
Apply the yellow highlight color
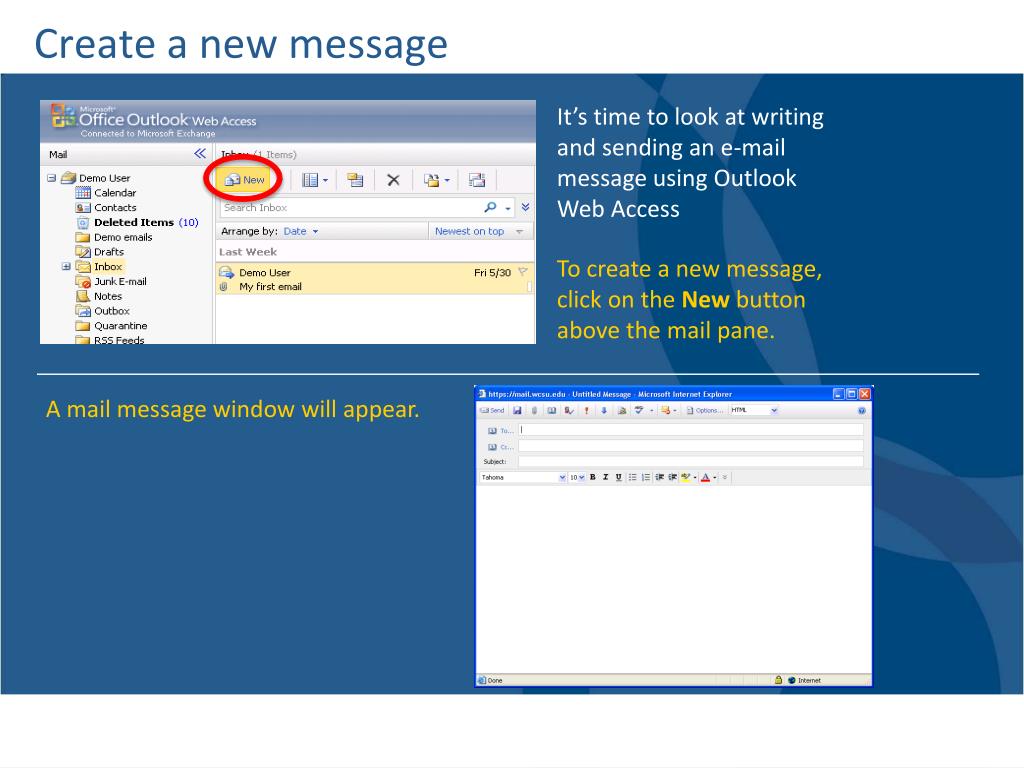(x=685, y=477)
